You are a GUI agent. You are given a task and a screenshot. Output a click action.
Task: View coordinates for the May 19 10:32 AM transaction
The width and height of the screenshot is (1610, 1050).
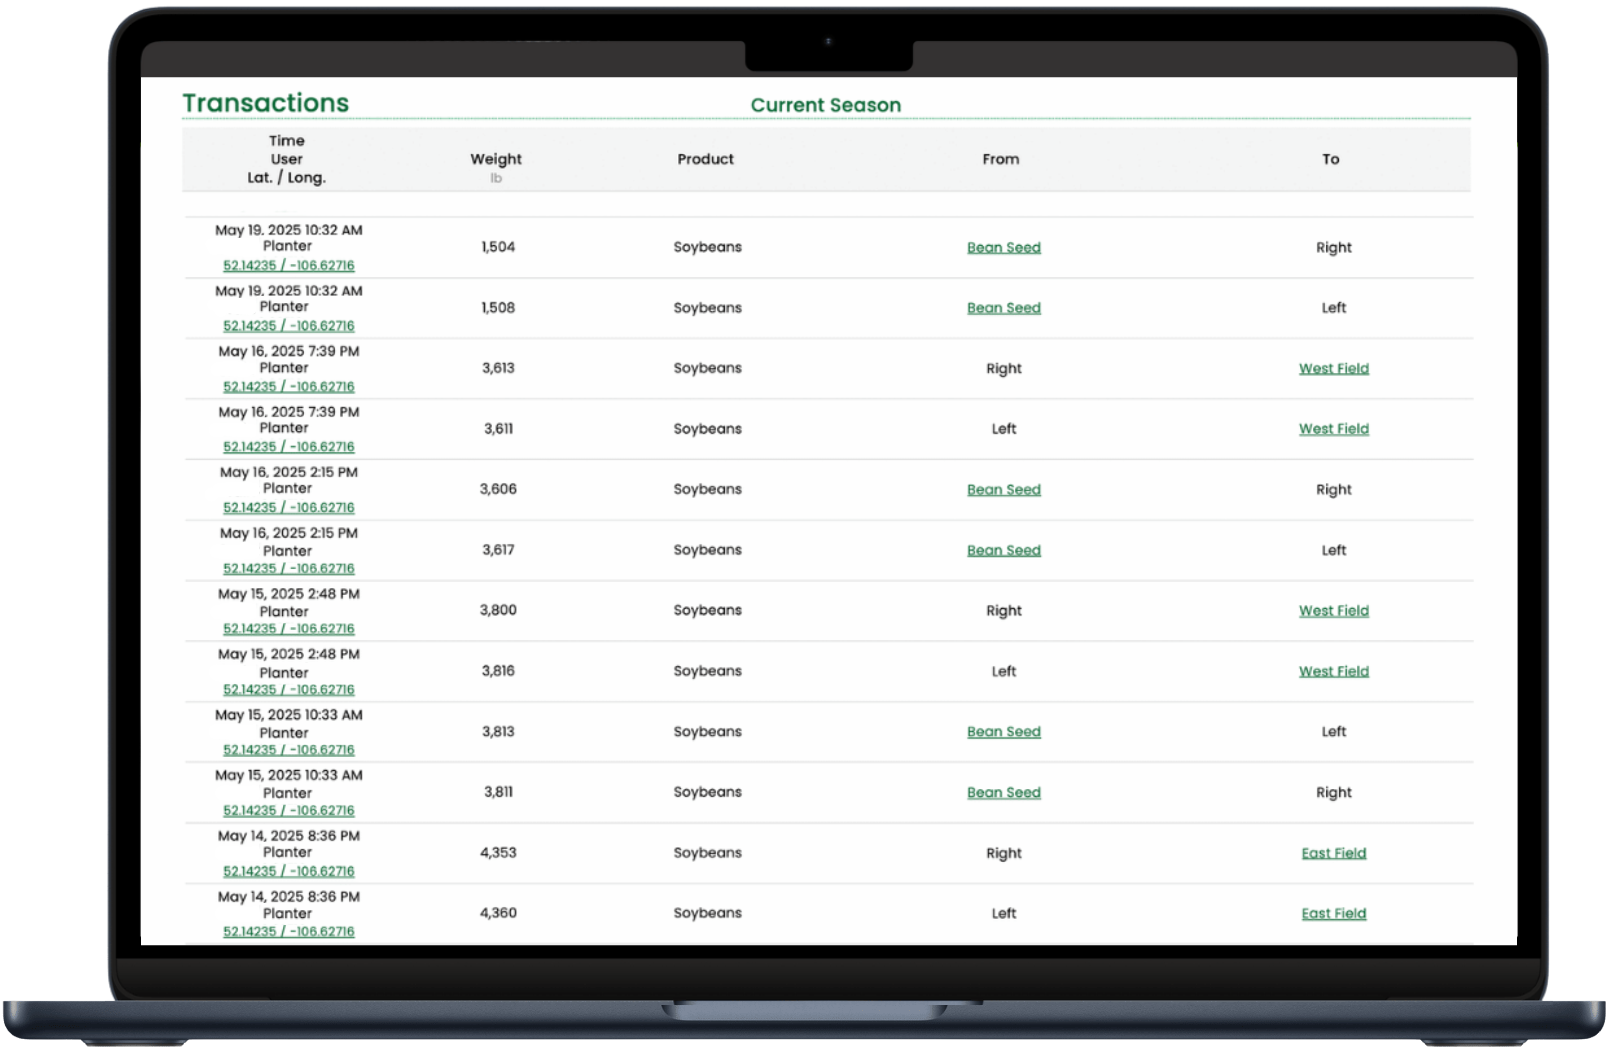click(x=287, y=265)
